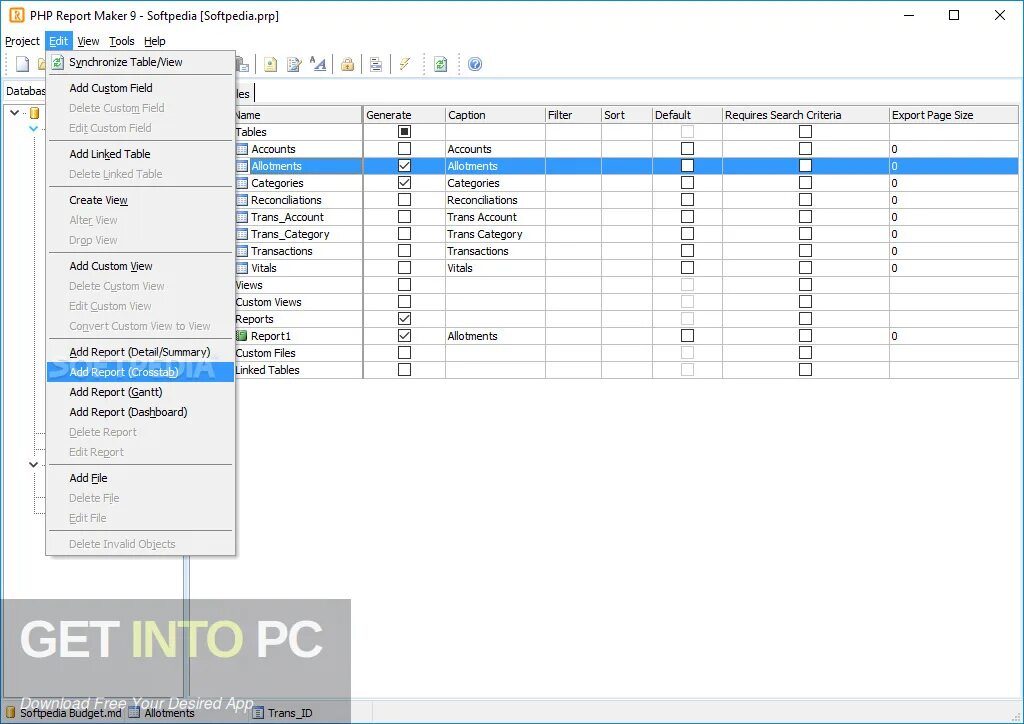This screenshot has height=724, width=1024.
Task: Click the green Synchronize toolbar icon
Action: click(441, 64)
